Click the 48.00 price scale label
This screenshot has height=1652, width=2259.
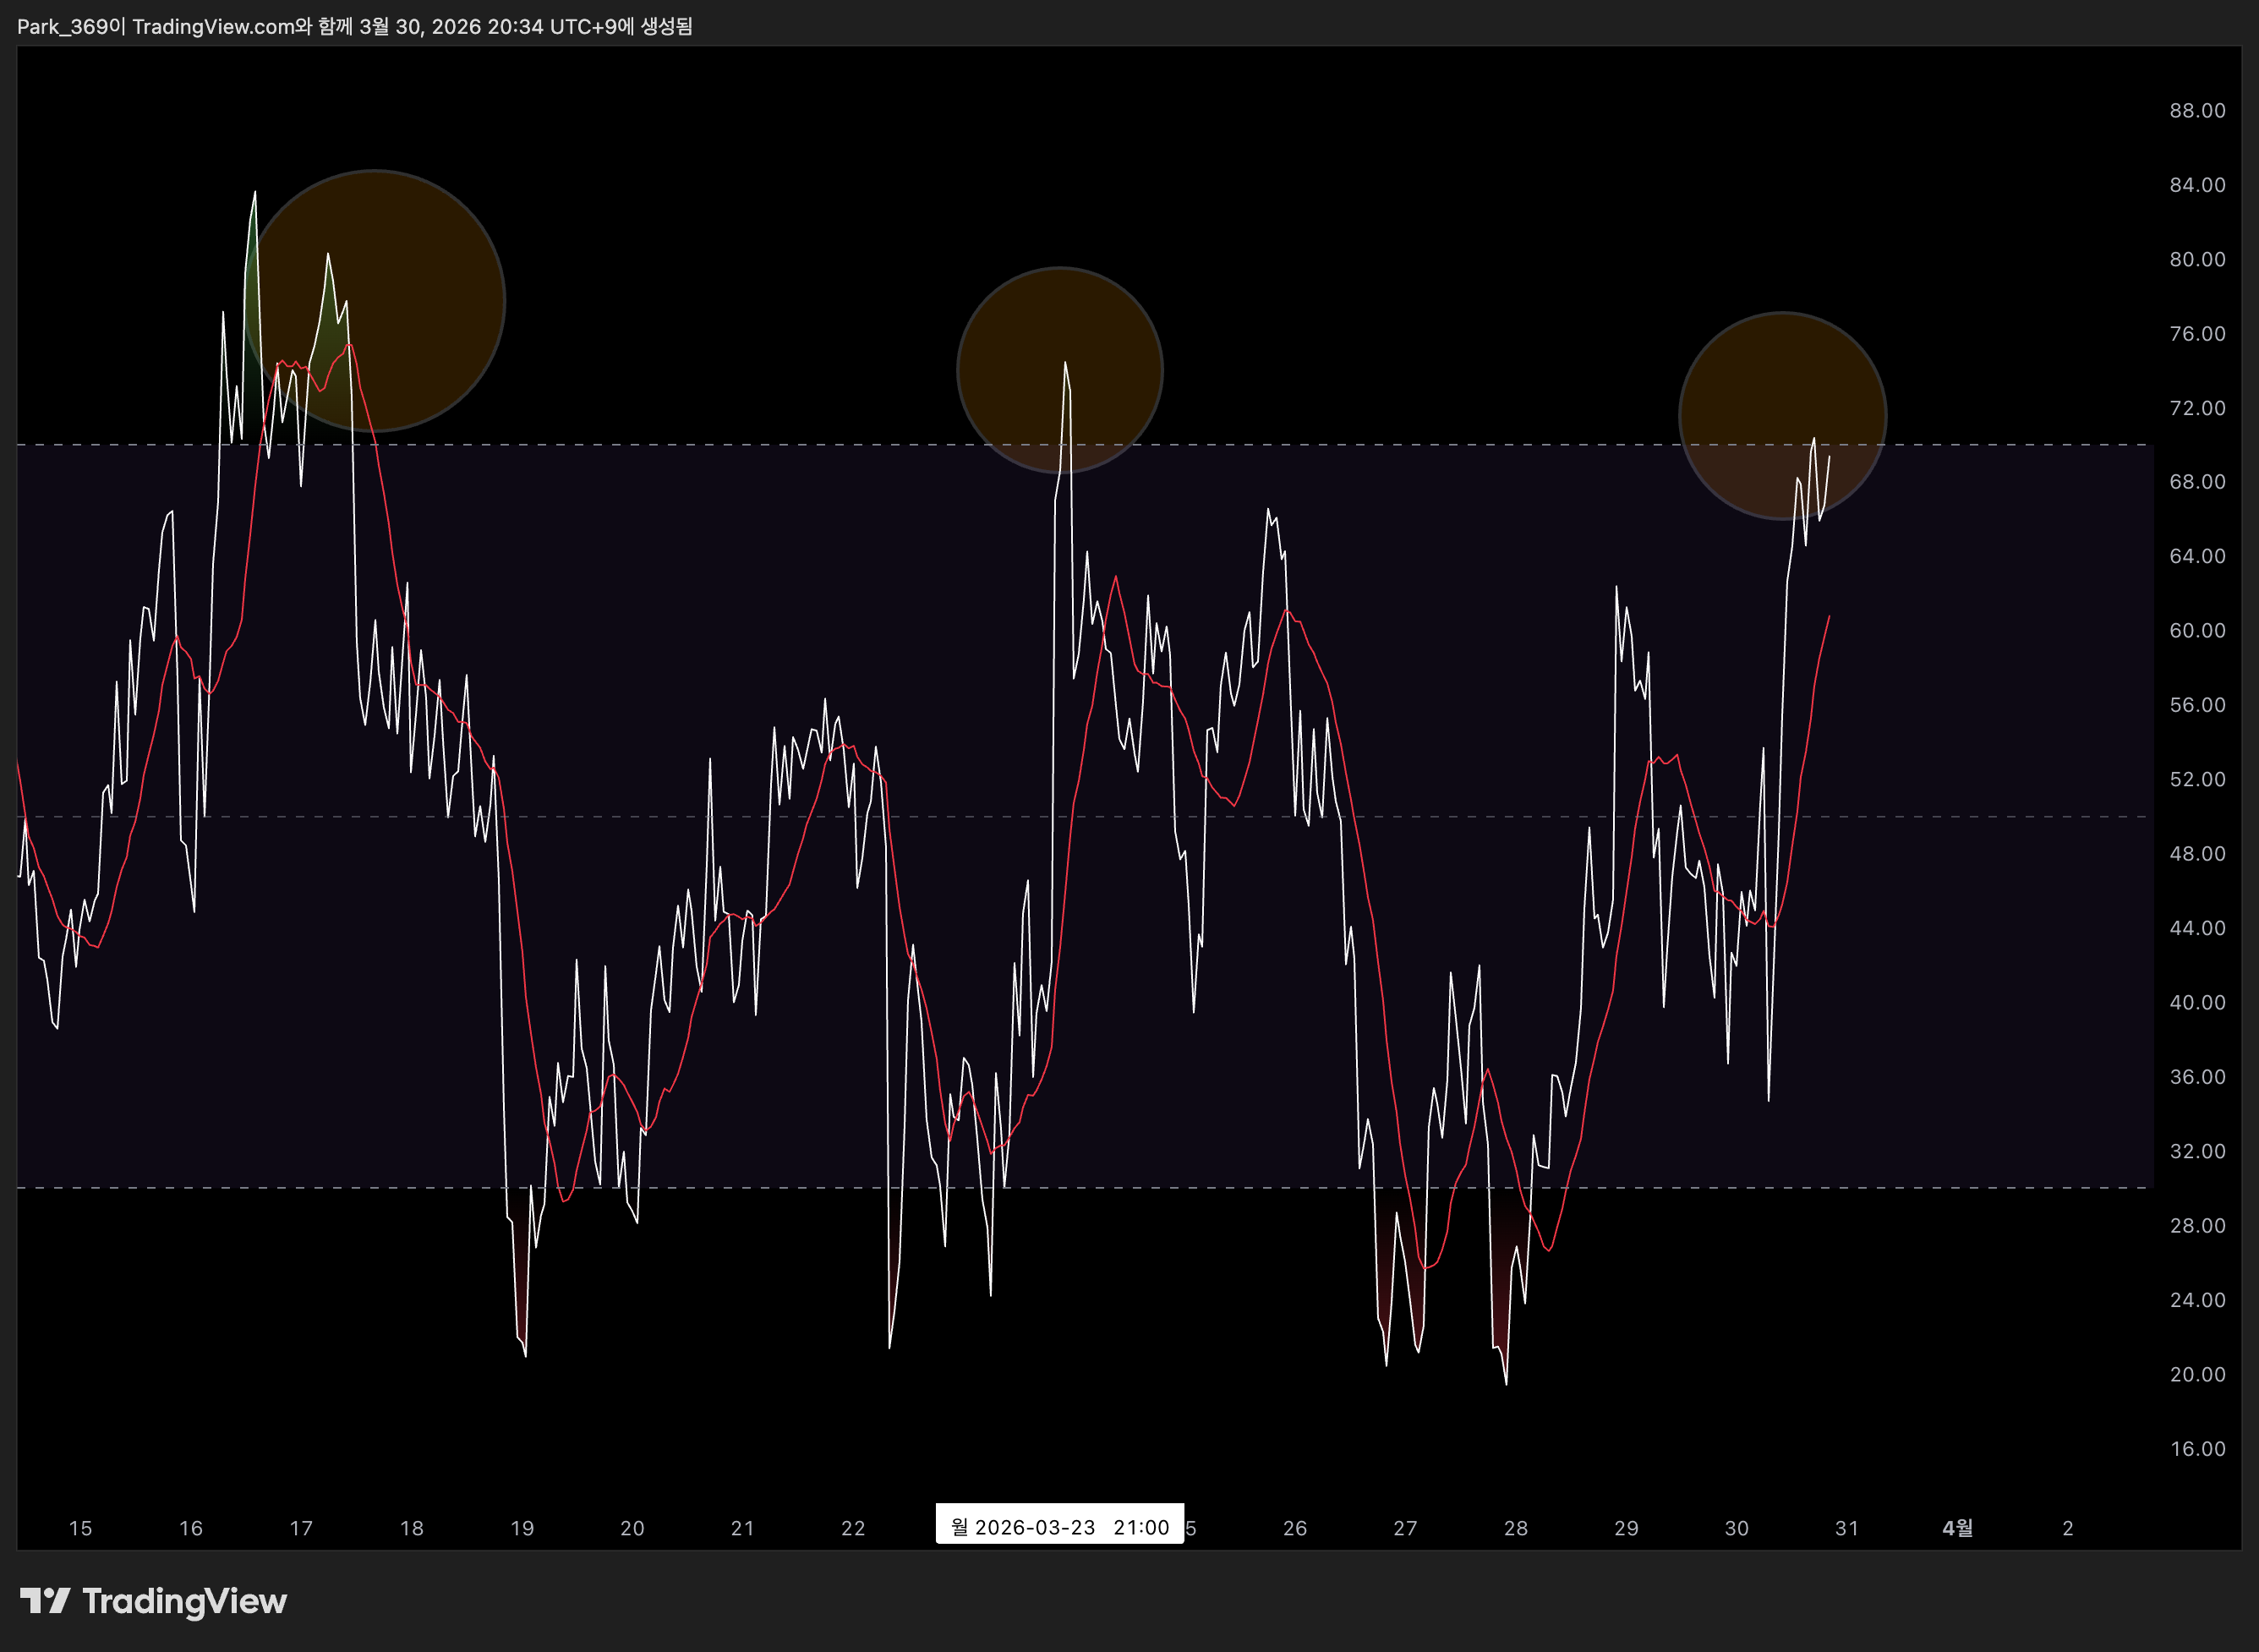[x=2197, y=853]
